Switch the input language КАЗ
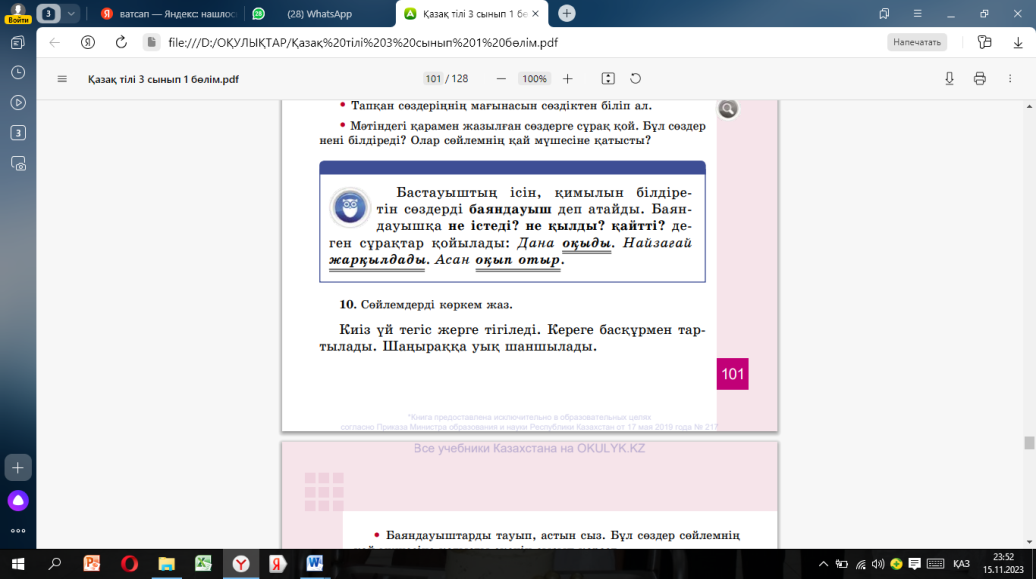Image resolution: width=1036 pixels, height=579 pixels. [961, 564]
